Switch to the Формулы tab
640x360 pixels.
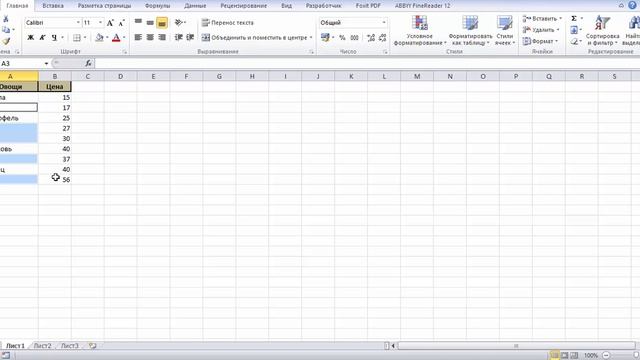[157, 6]
